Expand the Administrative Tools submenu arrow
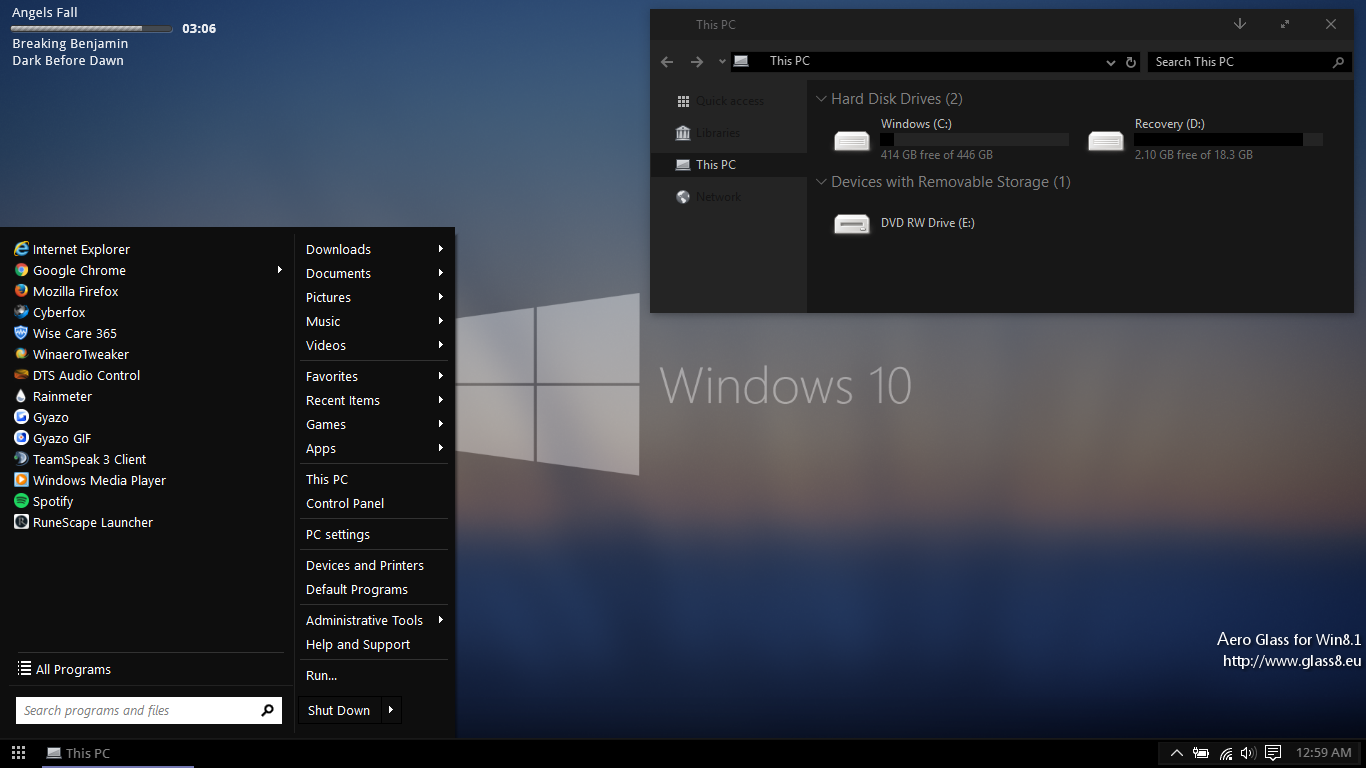1366x768 pixels. click(x=441, y=620)
